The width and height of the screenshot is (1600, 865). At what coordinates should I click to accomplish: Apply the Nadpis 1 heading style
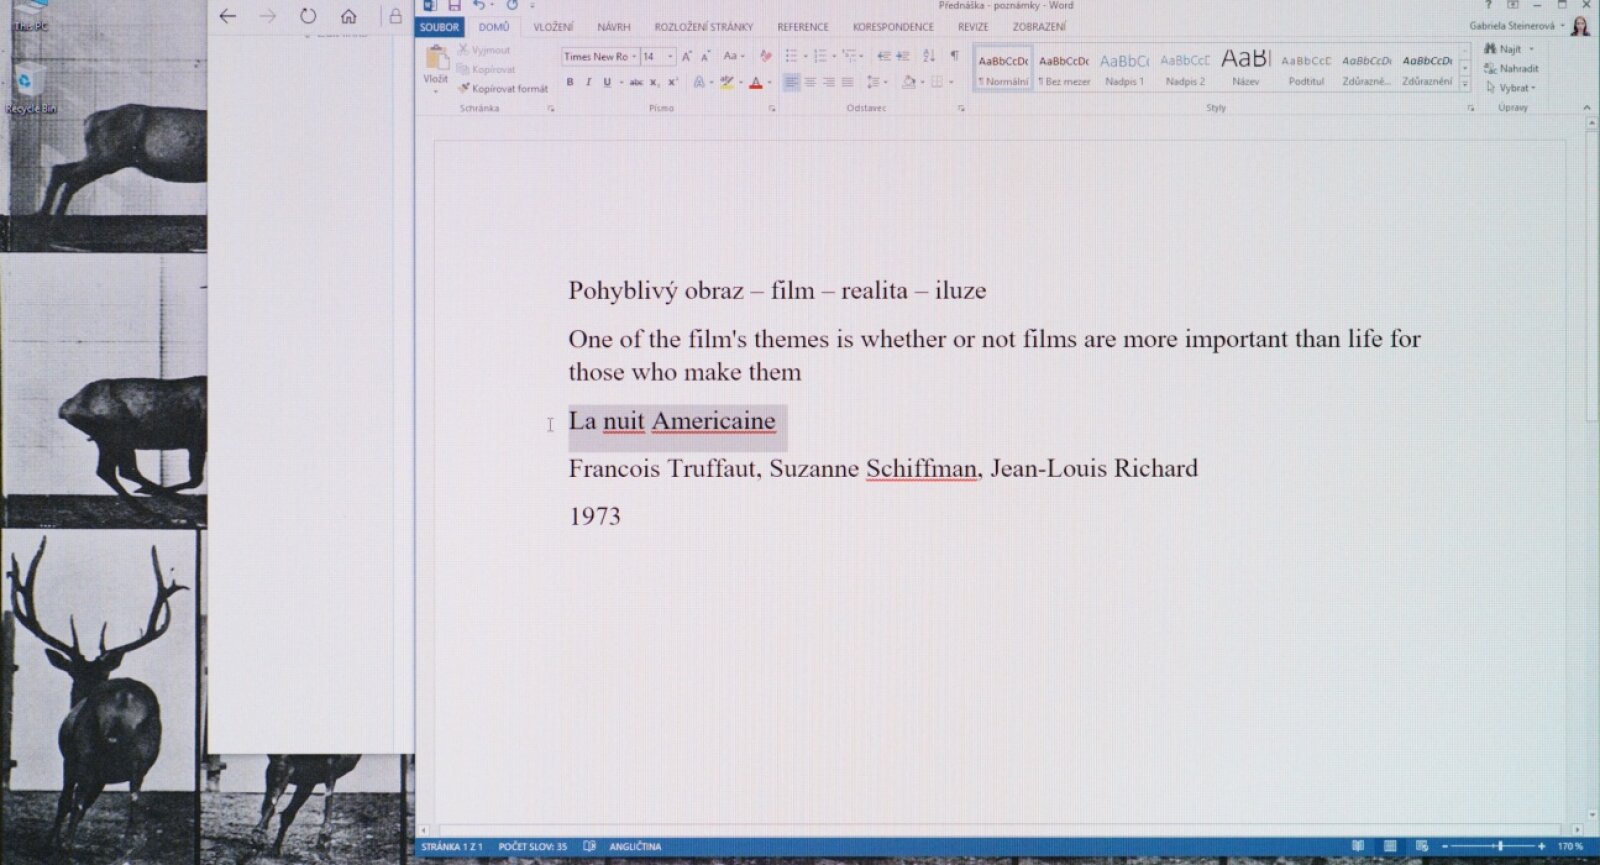coord(1124,69)
